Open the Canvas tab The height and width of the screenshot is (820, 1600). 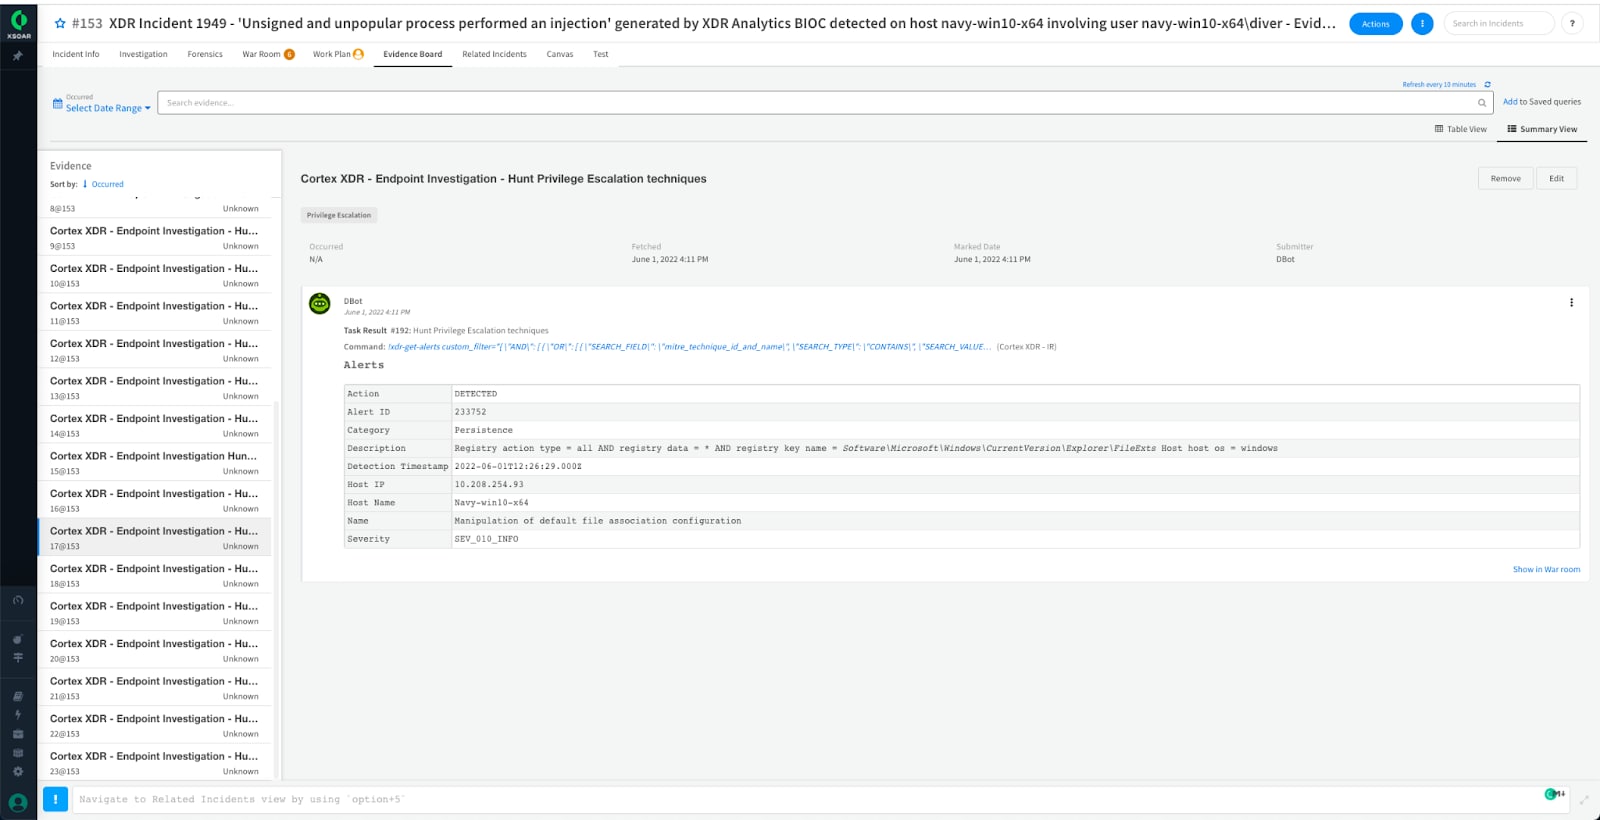point(560,54)
